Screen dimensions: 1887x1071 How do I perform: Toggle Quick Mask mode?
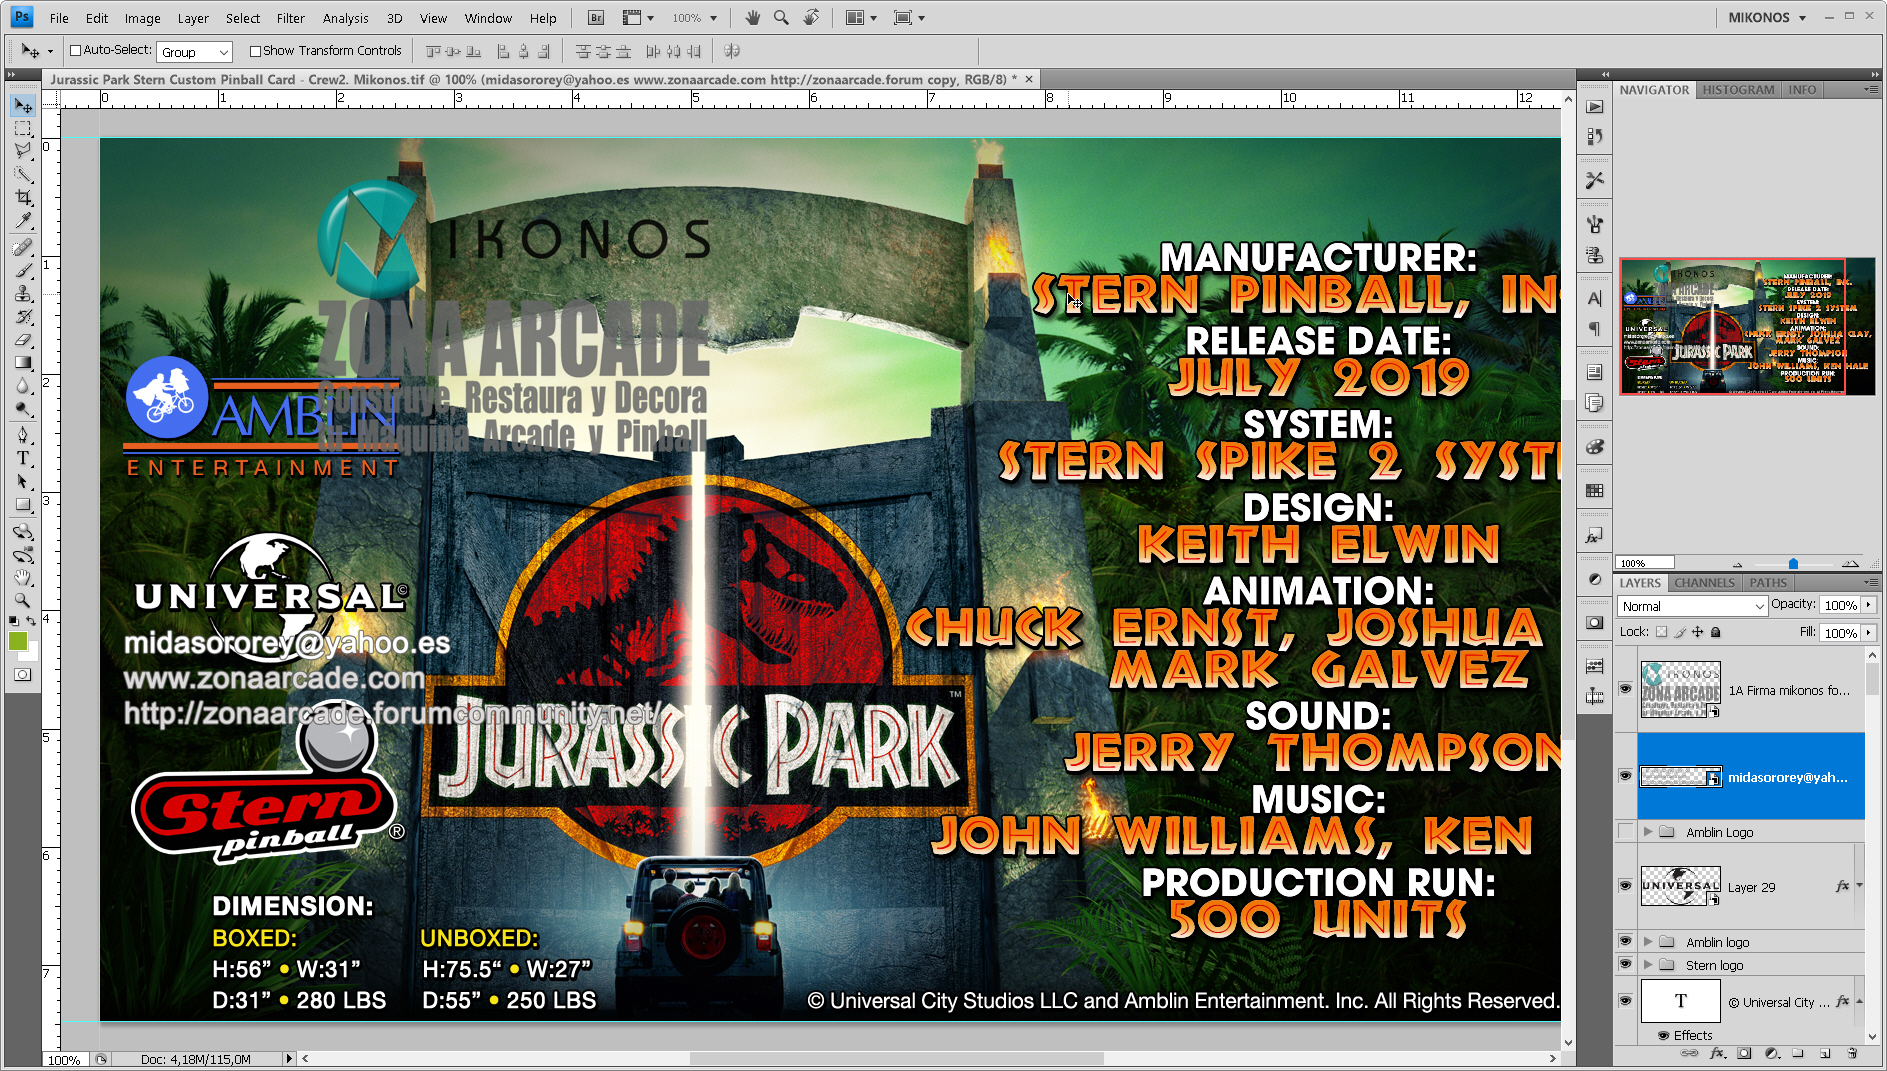point(23,674)
